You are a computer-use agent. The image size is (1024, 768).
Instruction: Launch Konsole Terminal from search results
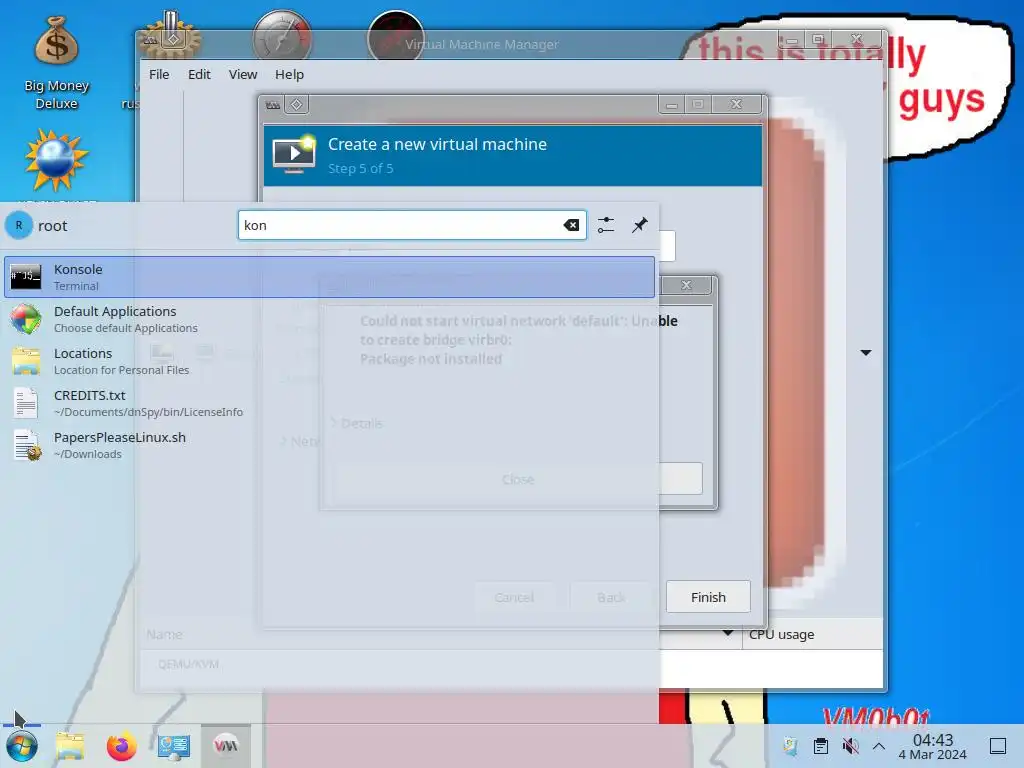click(x=330, y=277)
